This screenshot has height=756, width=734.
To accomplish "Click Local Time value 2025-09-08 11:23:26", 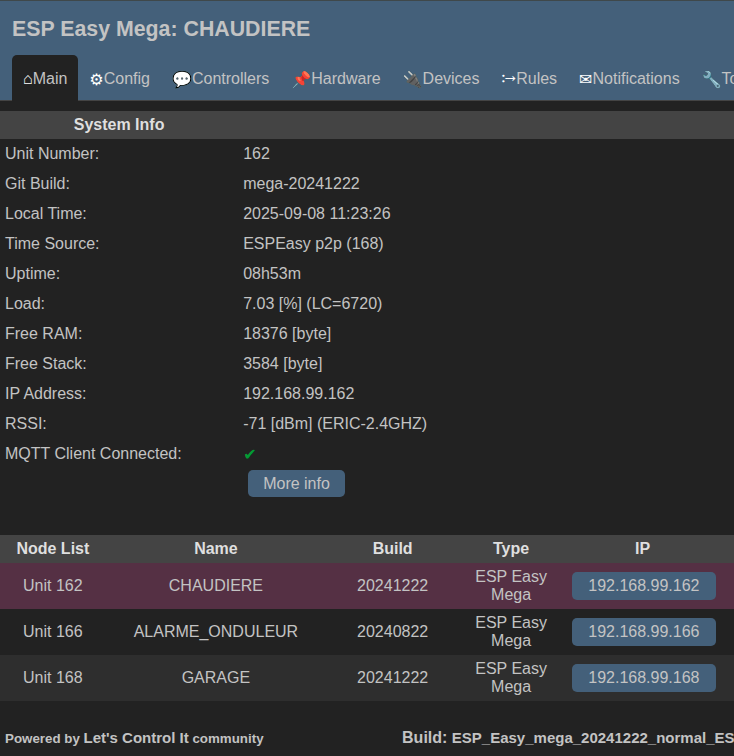I will click(x=317, y=214).
